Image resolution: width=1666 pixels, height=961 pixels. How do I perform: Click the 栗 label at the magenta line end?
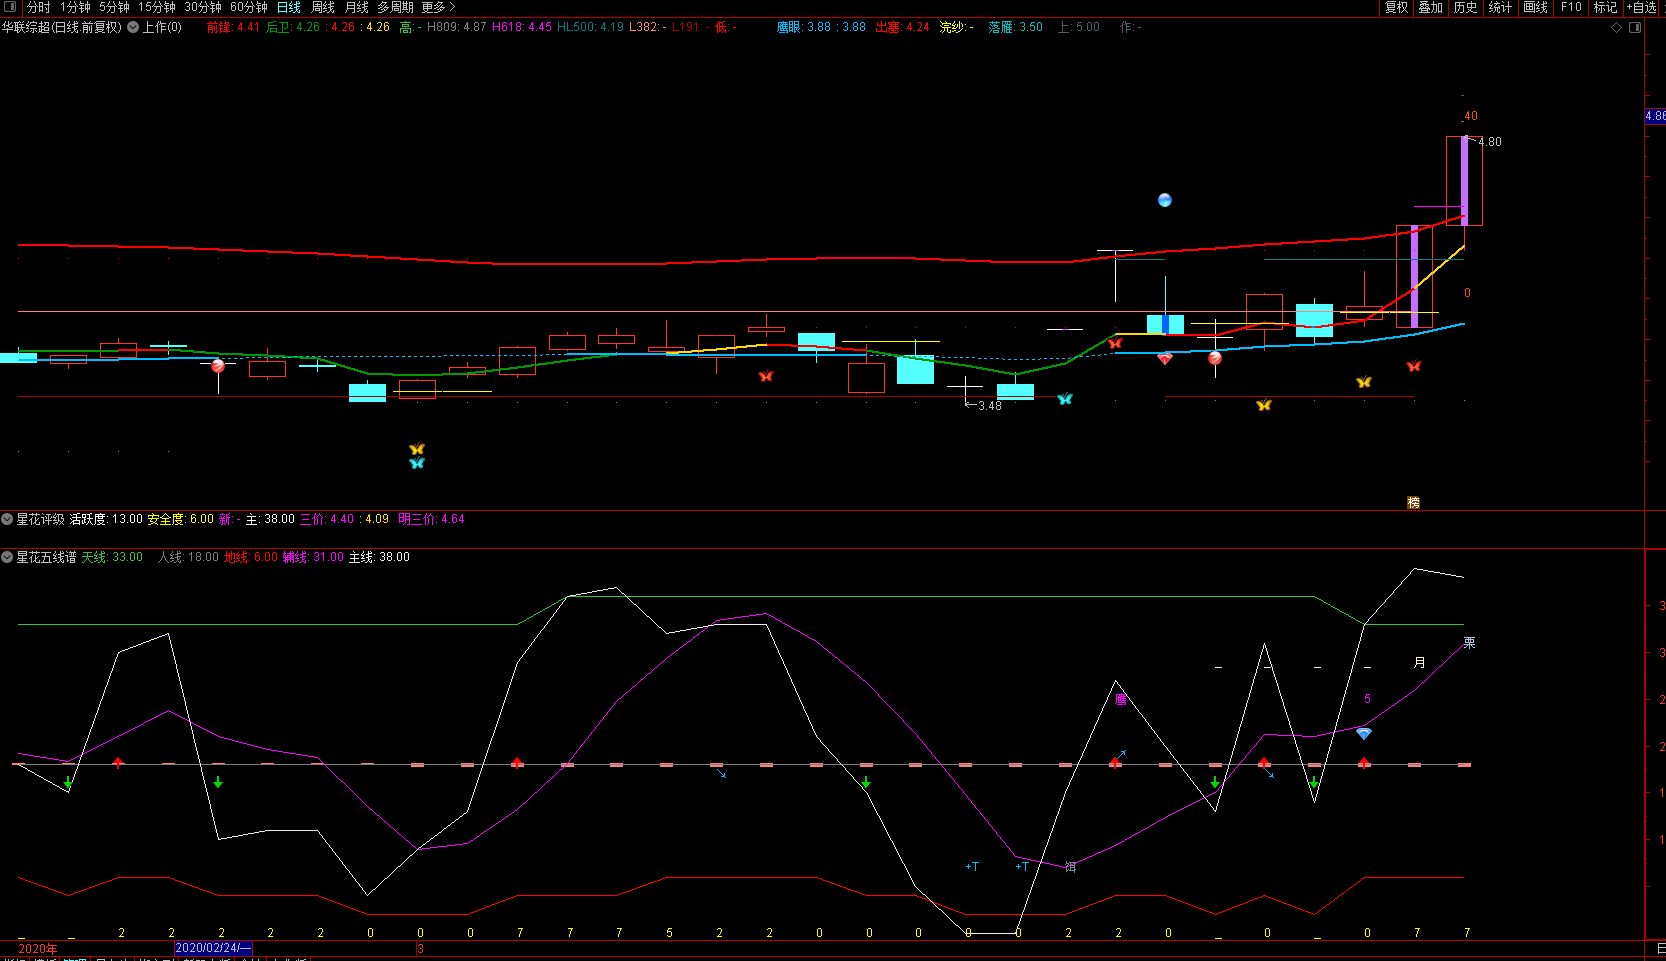click(x=1469, y=643)
